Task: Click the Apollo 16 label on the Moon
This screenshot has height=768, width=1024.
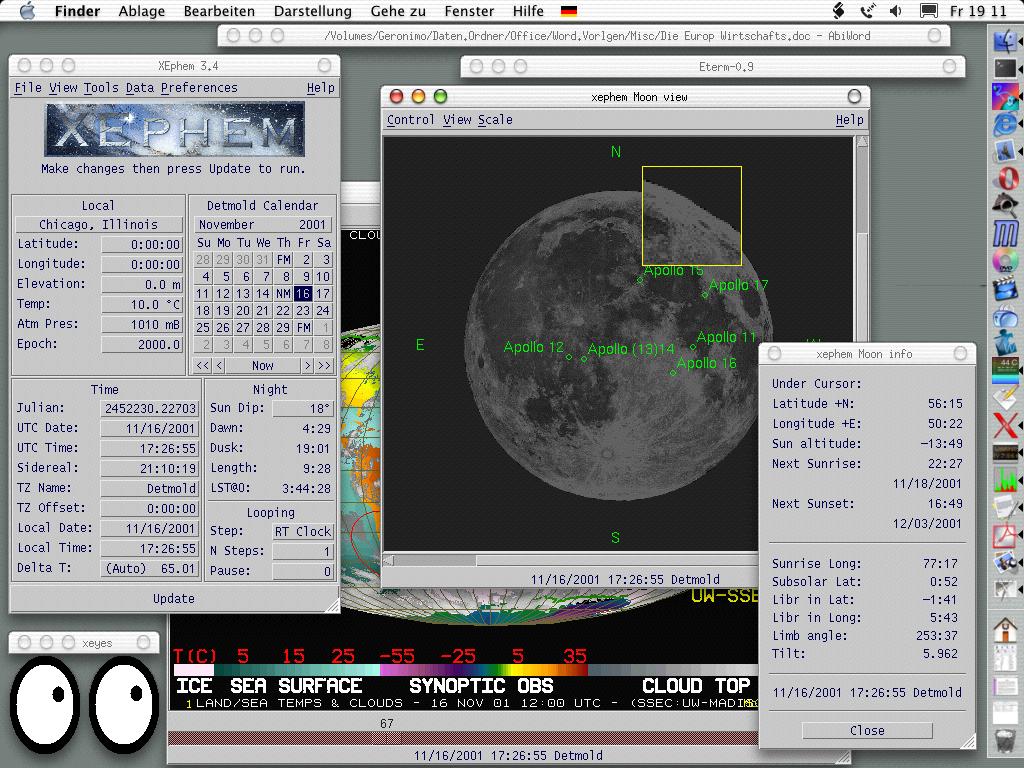Action: [x=706, y=363]
